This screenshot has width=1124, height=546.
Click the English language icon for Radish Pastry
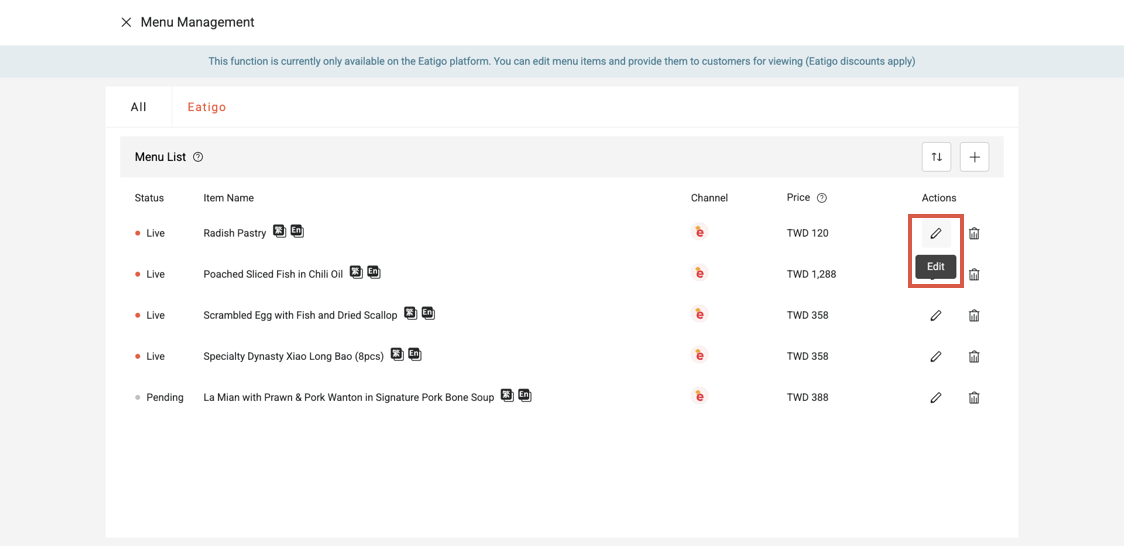297,231
